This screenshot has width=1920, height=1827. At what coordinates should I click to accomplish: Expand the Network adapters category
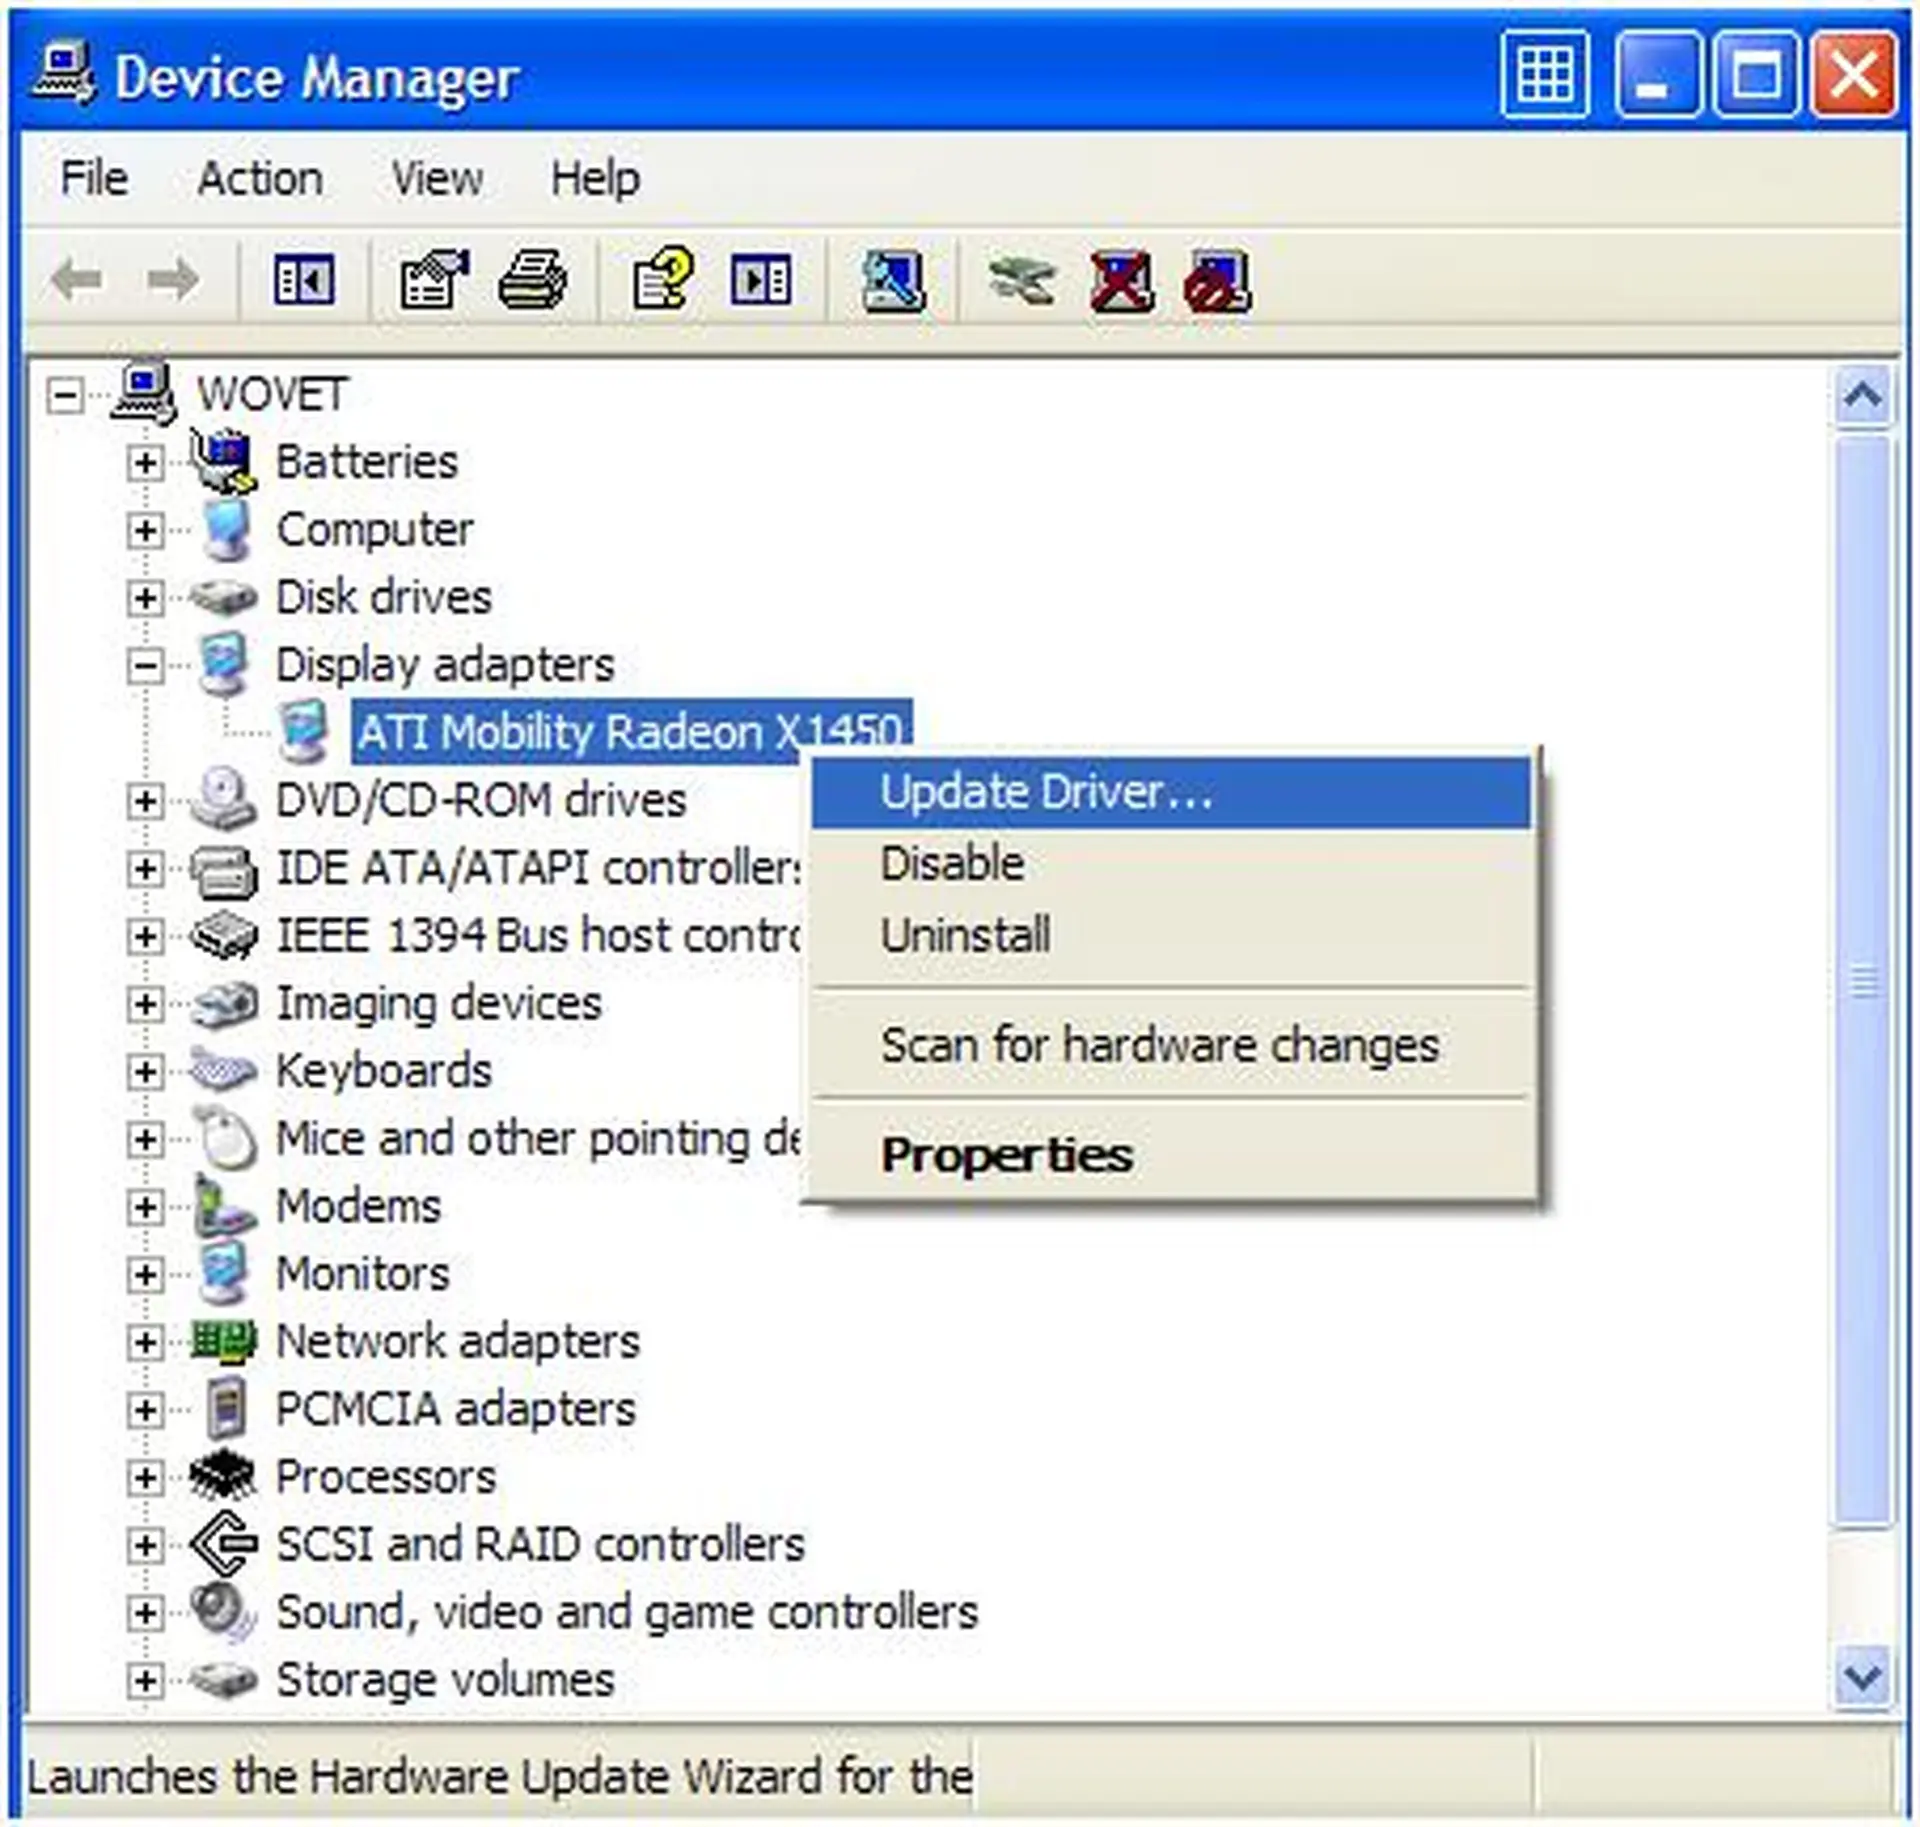[x=145, y=1342]
